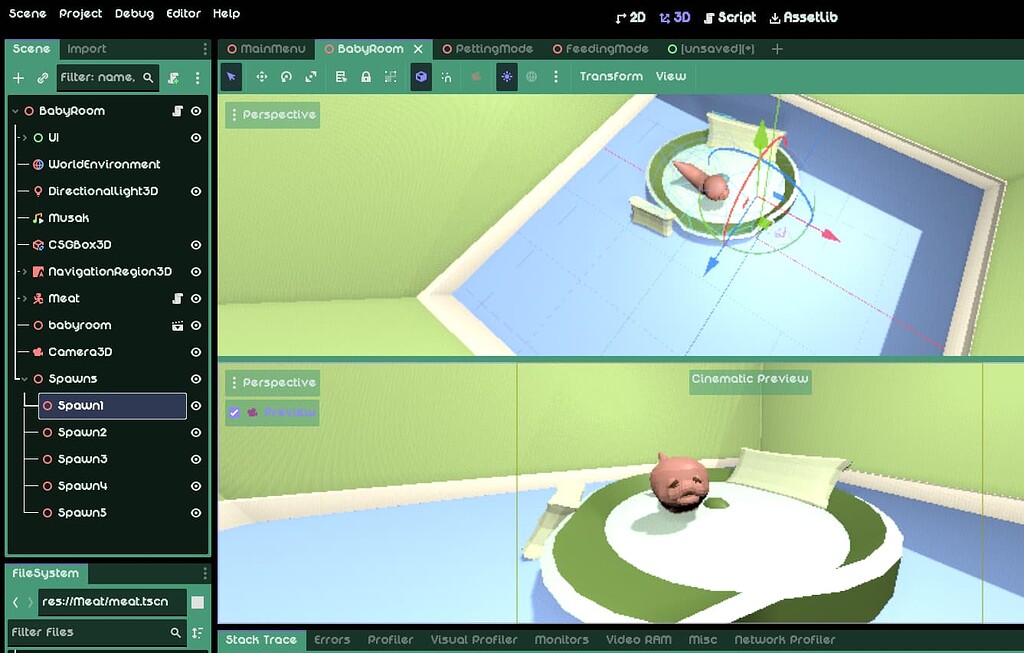Image resolution: width=1024 pixels, height=653 pixels.
Task: Toggle Use Local Space cube icon
Action: coord(421,77)
